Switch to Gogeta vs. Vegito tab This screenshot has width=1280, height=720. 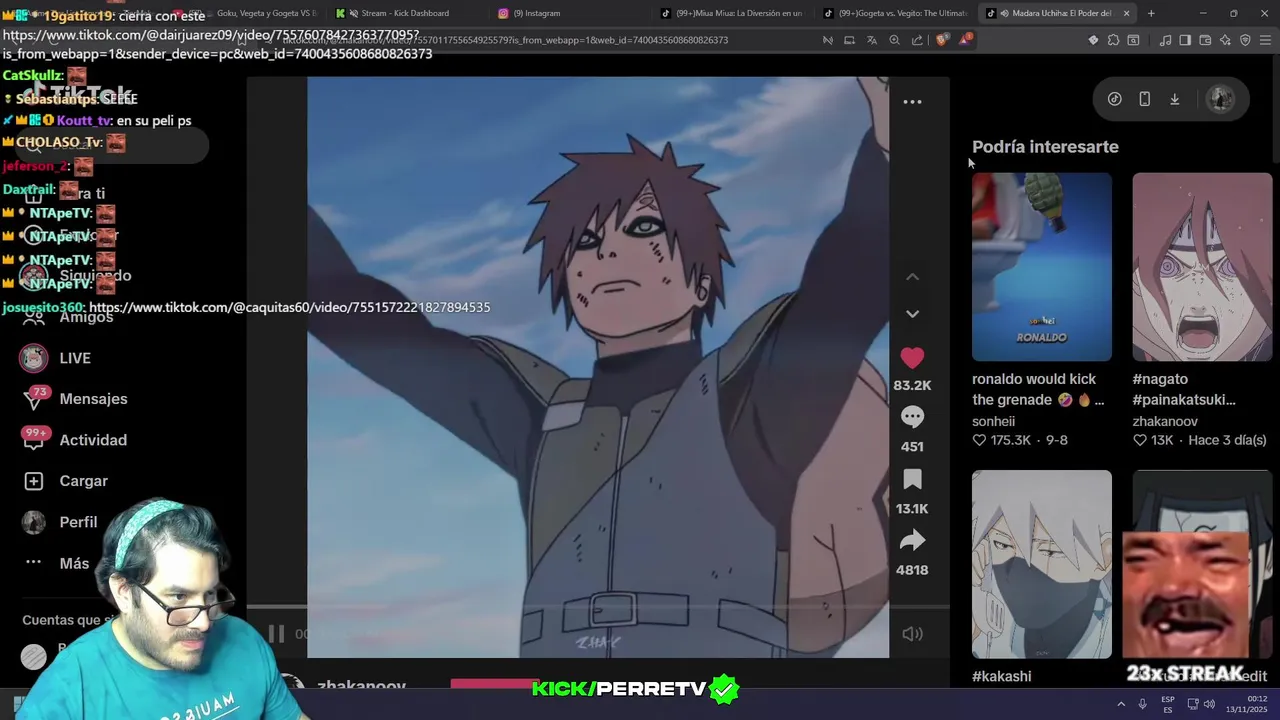895,13
